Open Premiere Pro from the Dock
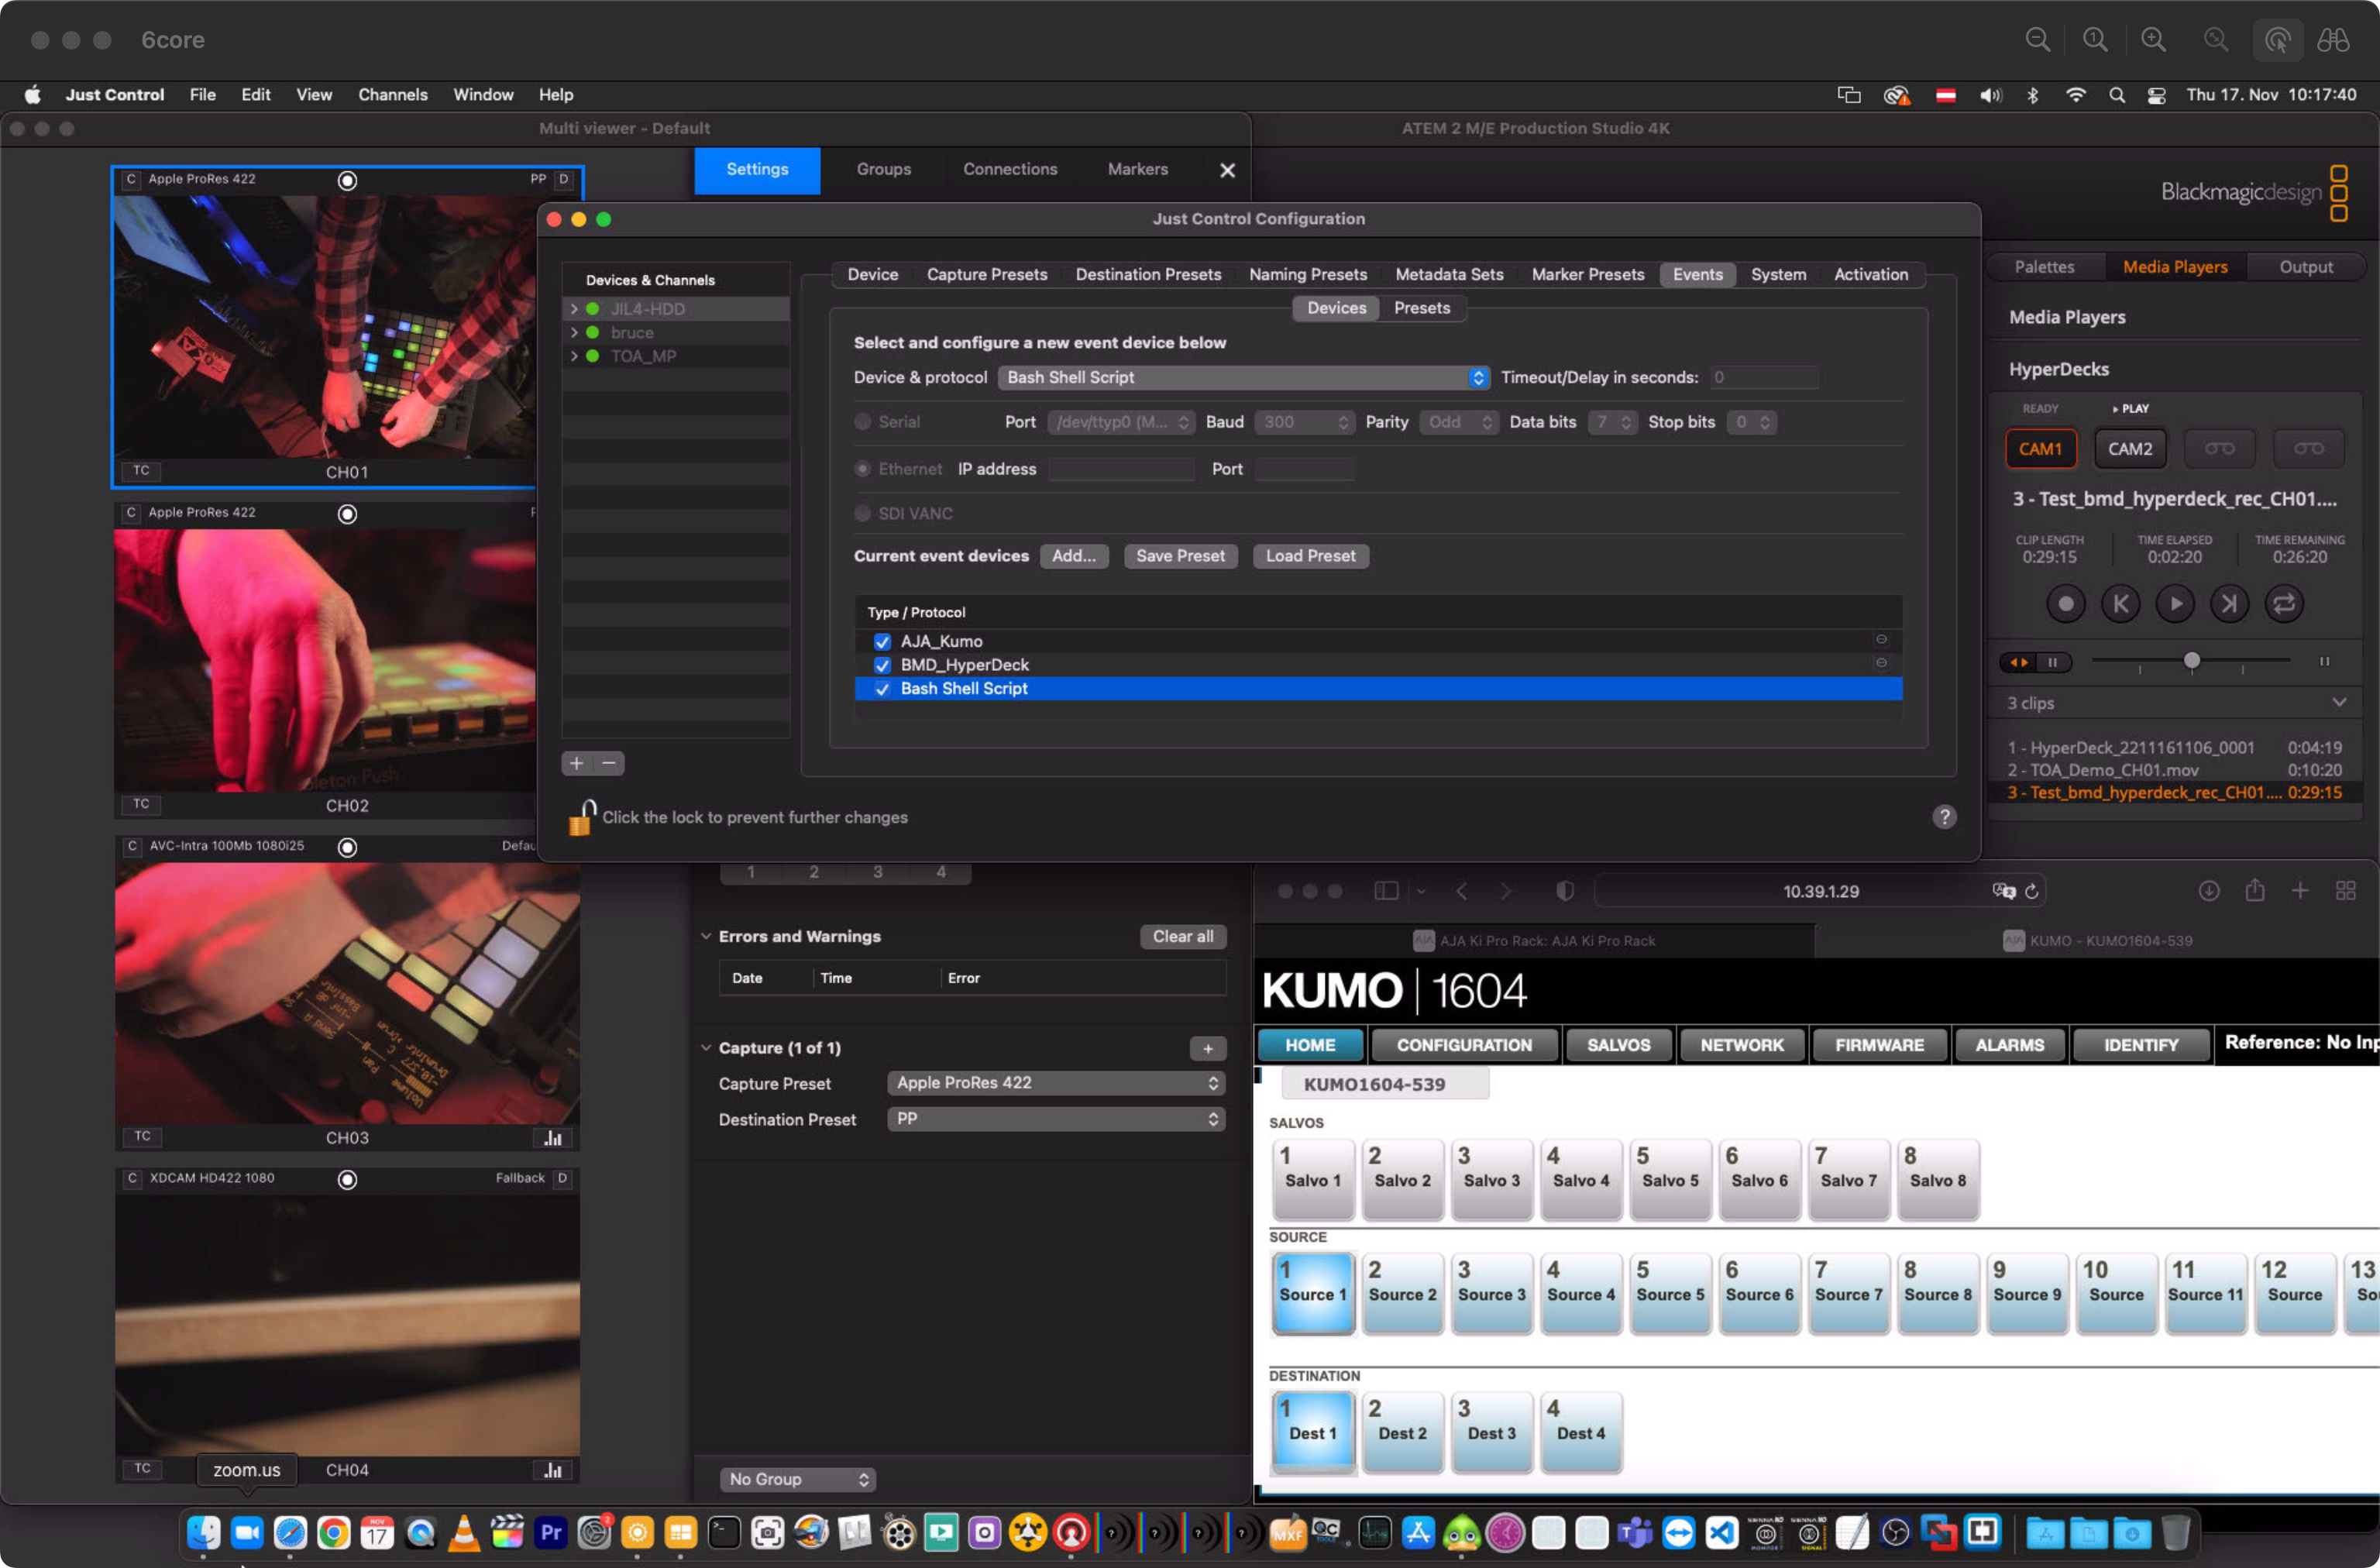This screenshot has width=2380, height=1568. (551, 1533)
